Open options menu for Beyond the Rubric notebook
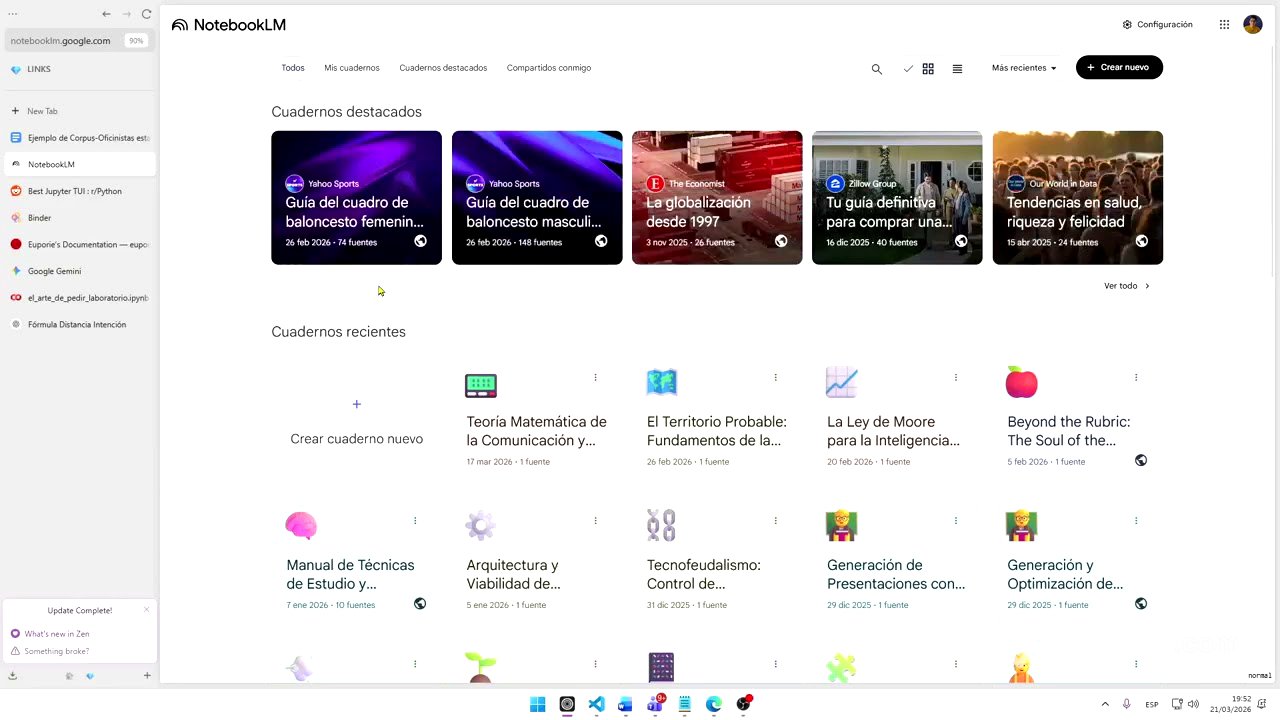 [1136, 377]
